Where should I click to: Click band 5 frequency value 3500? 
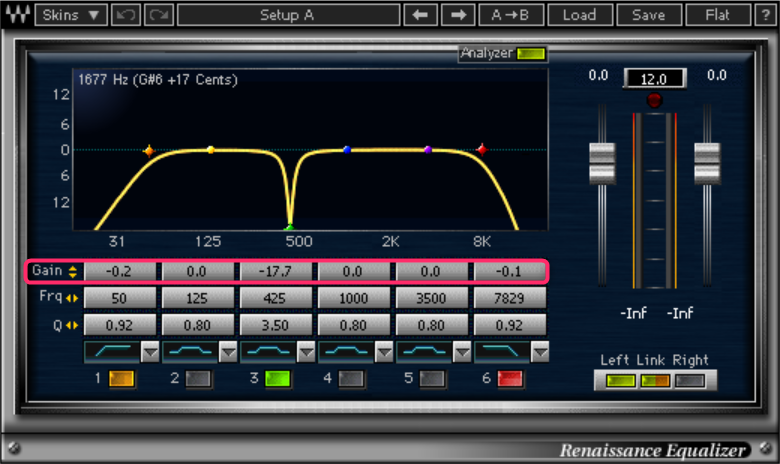431,298
